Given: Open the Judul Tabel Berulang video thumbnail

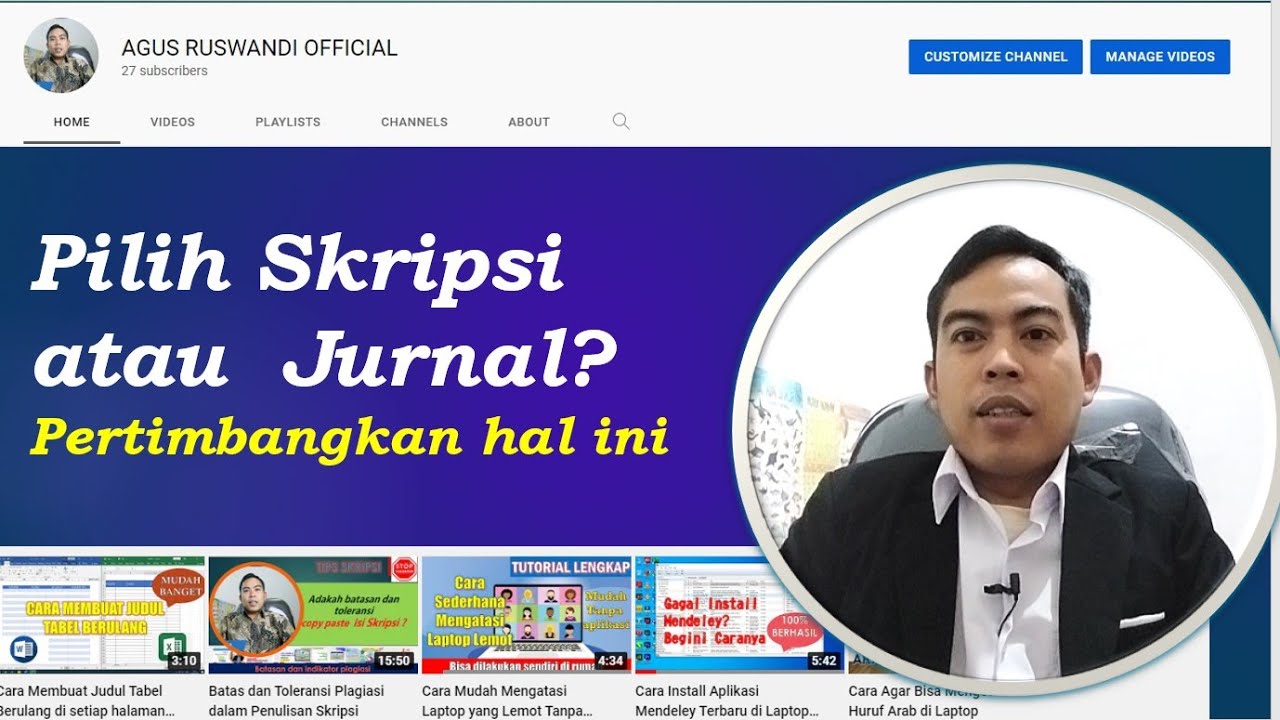Looking at the screenshot, I should click(x=102, y=615).
